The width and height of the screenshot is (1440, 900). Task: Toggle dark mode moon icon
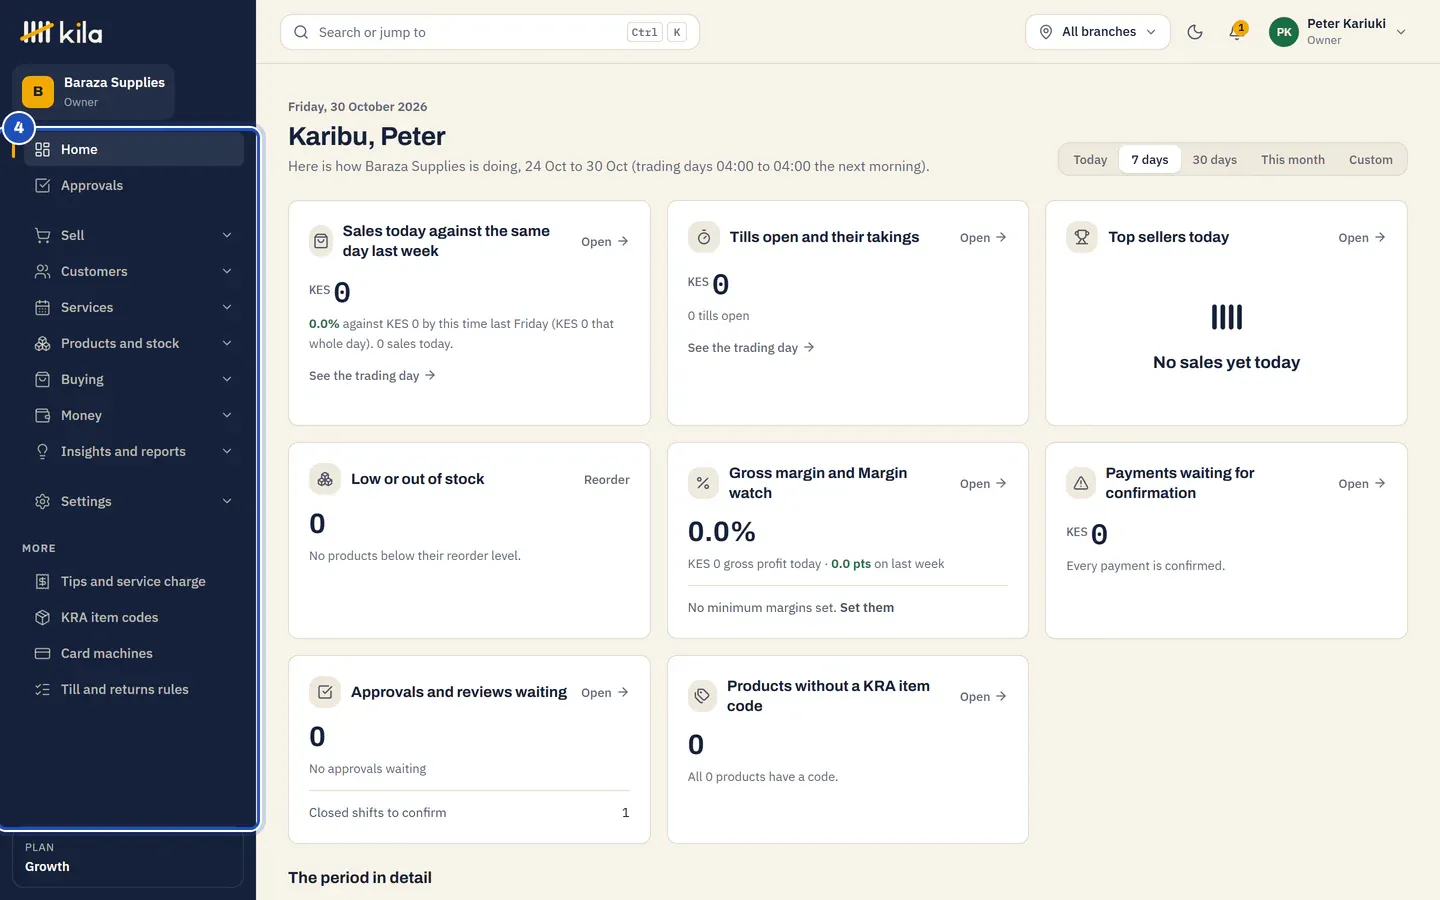click(x=1195, y=32)
